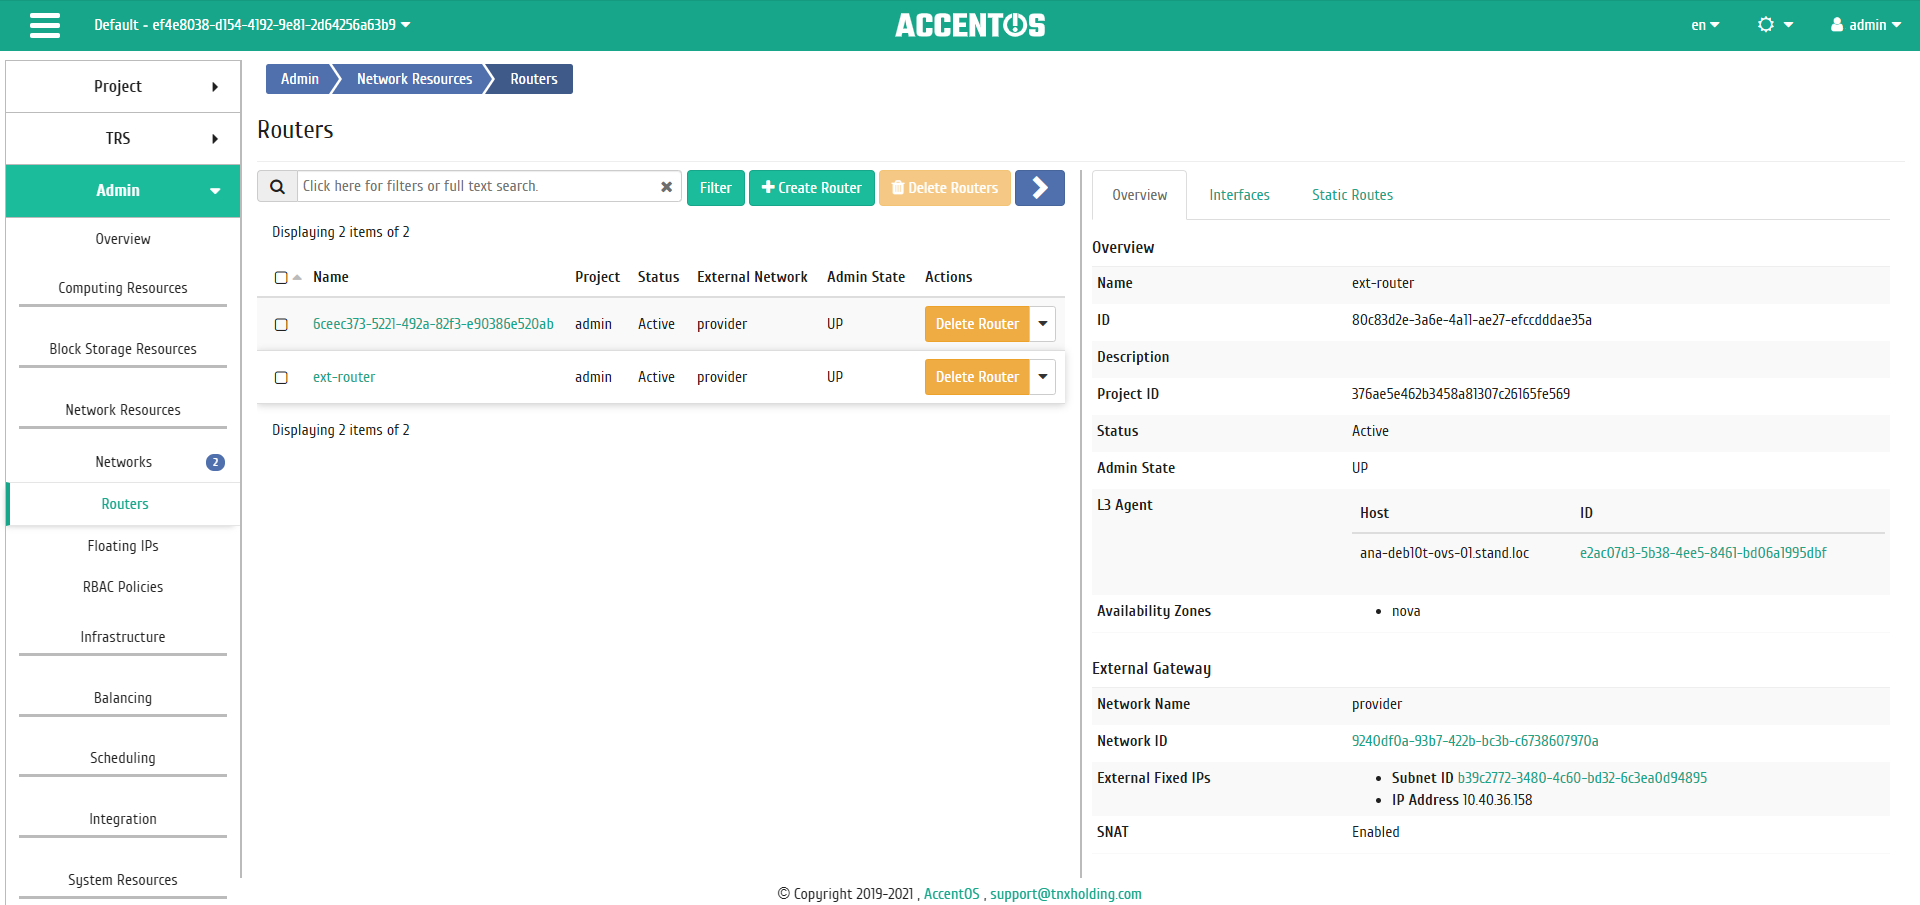
Task: Click the AccentOS logo
Action: click(x=970, y=25)
